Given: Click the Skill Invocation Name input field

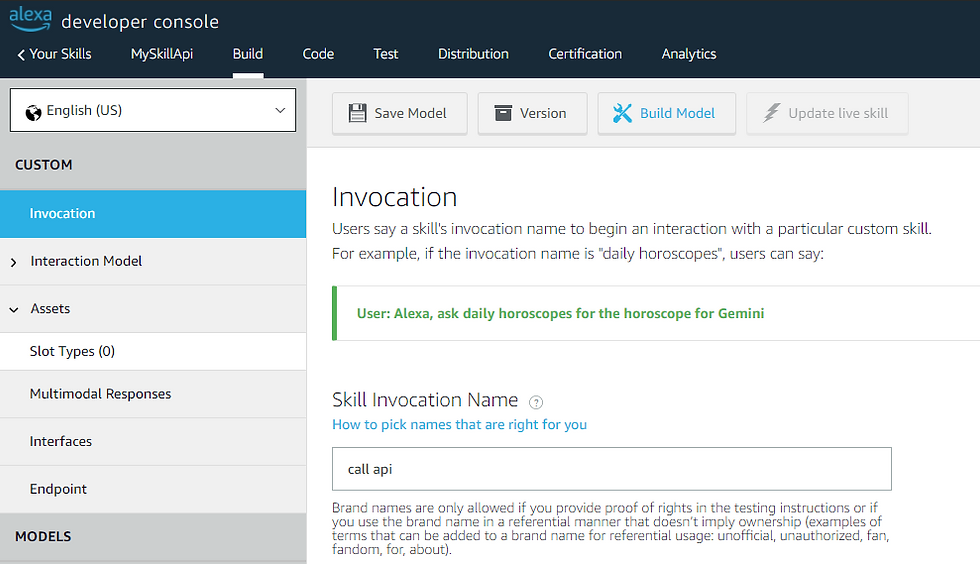Looking at the screenshot, I should 612,469.
